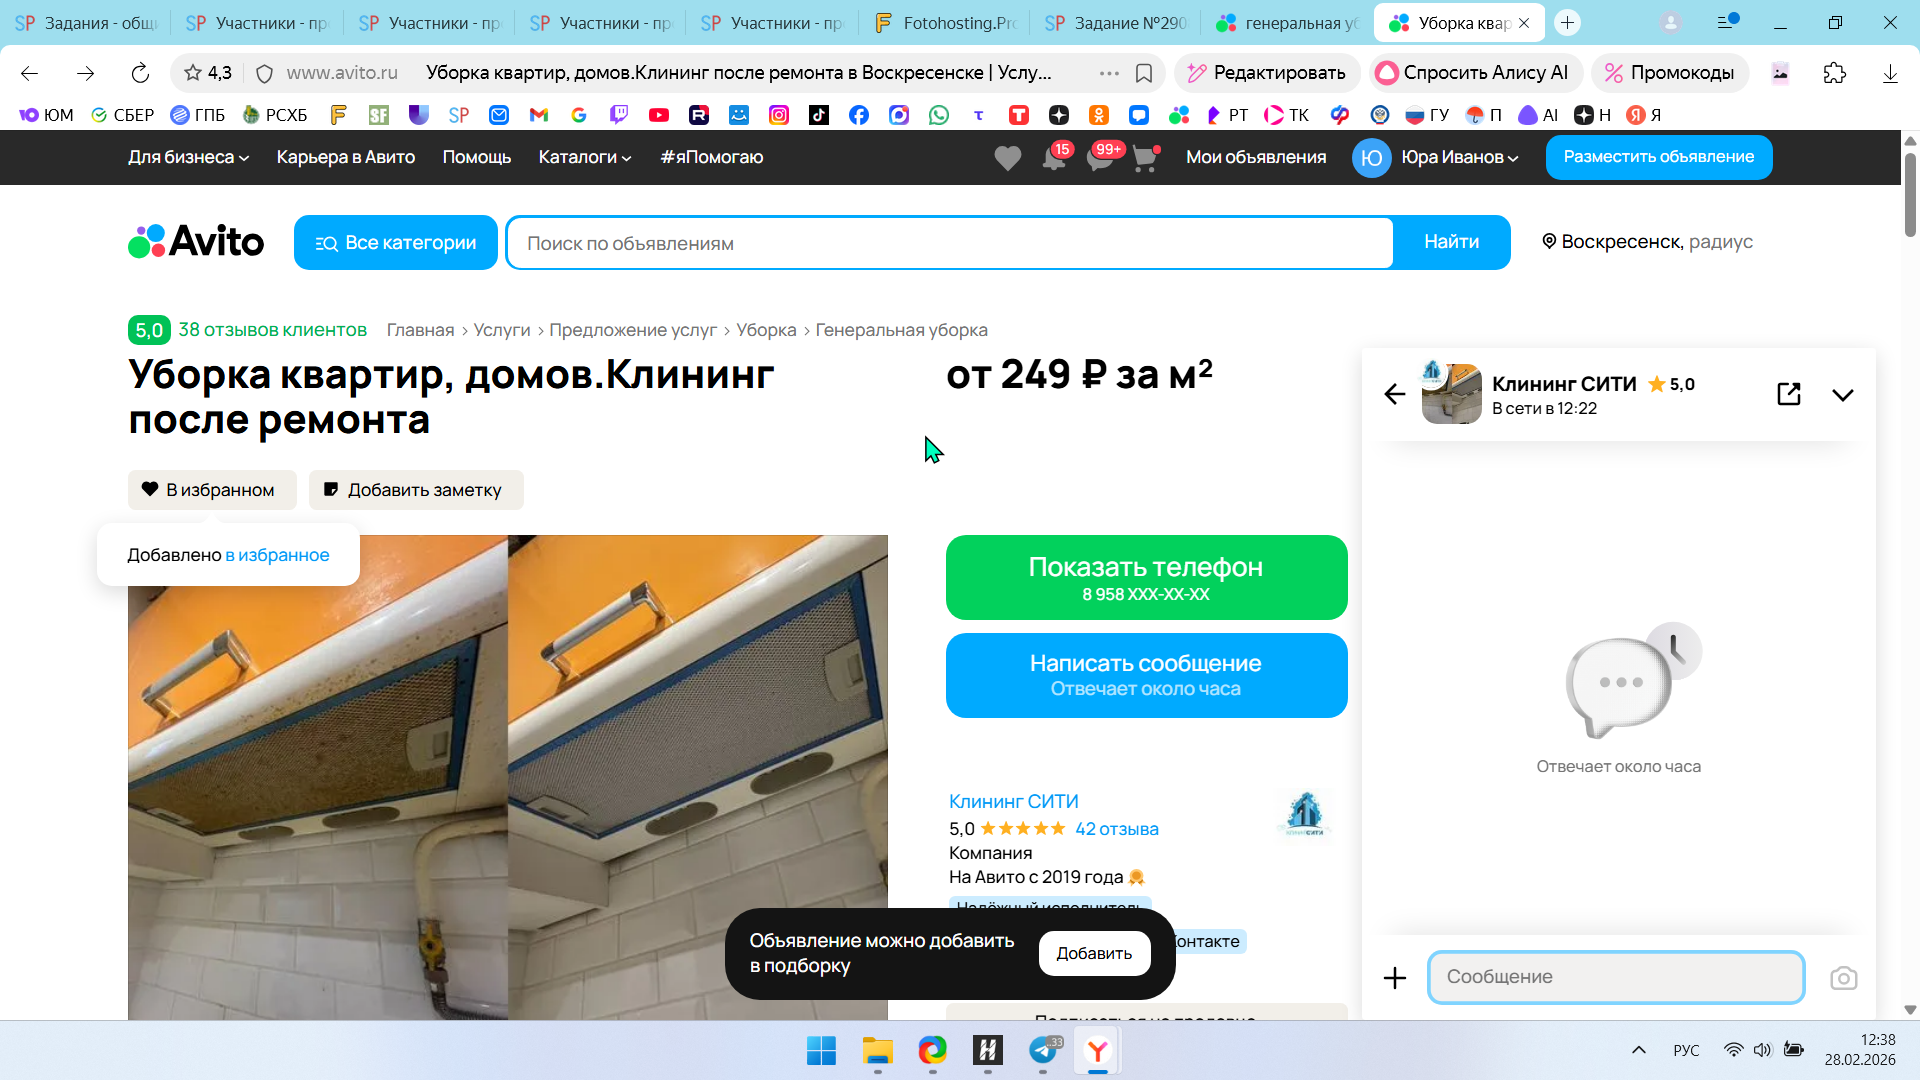
Task: Open the shopping cart icon
Action: (1144, 158)
